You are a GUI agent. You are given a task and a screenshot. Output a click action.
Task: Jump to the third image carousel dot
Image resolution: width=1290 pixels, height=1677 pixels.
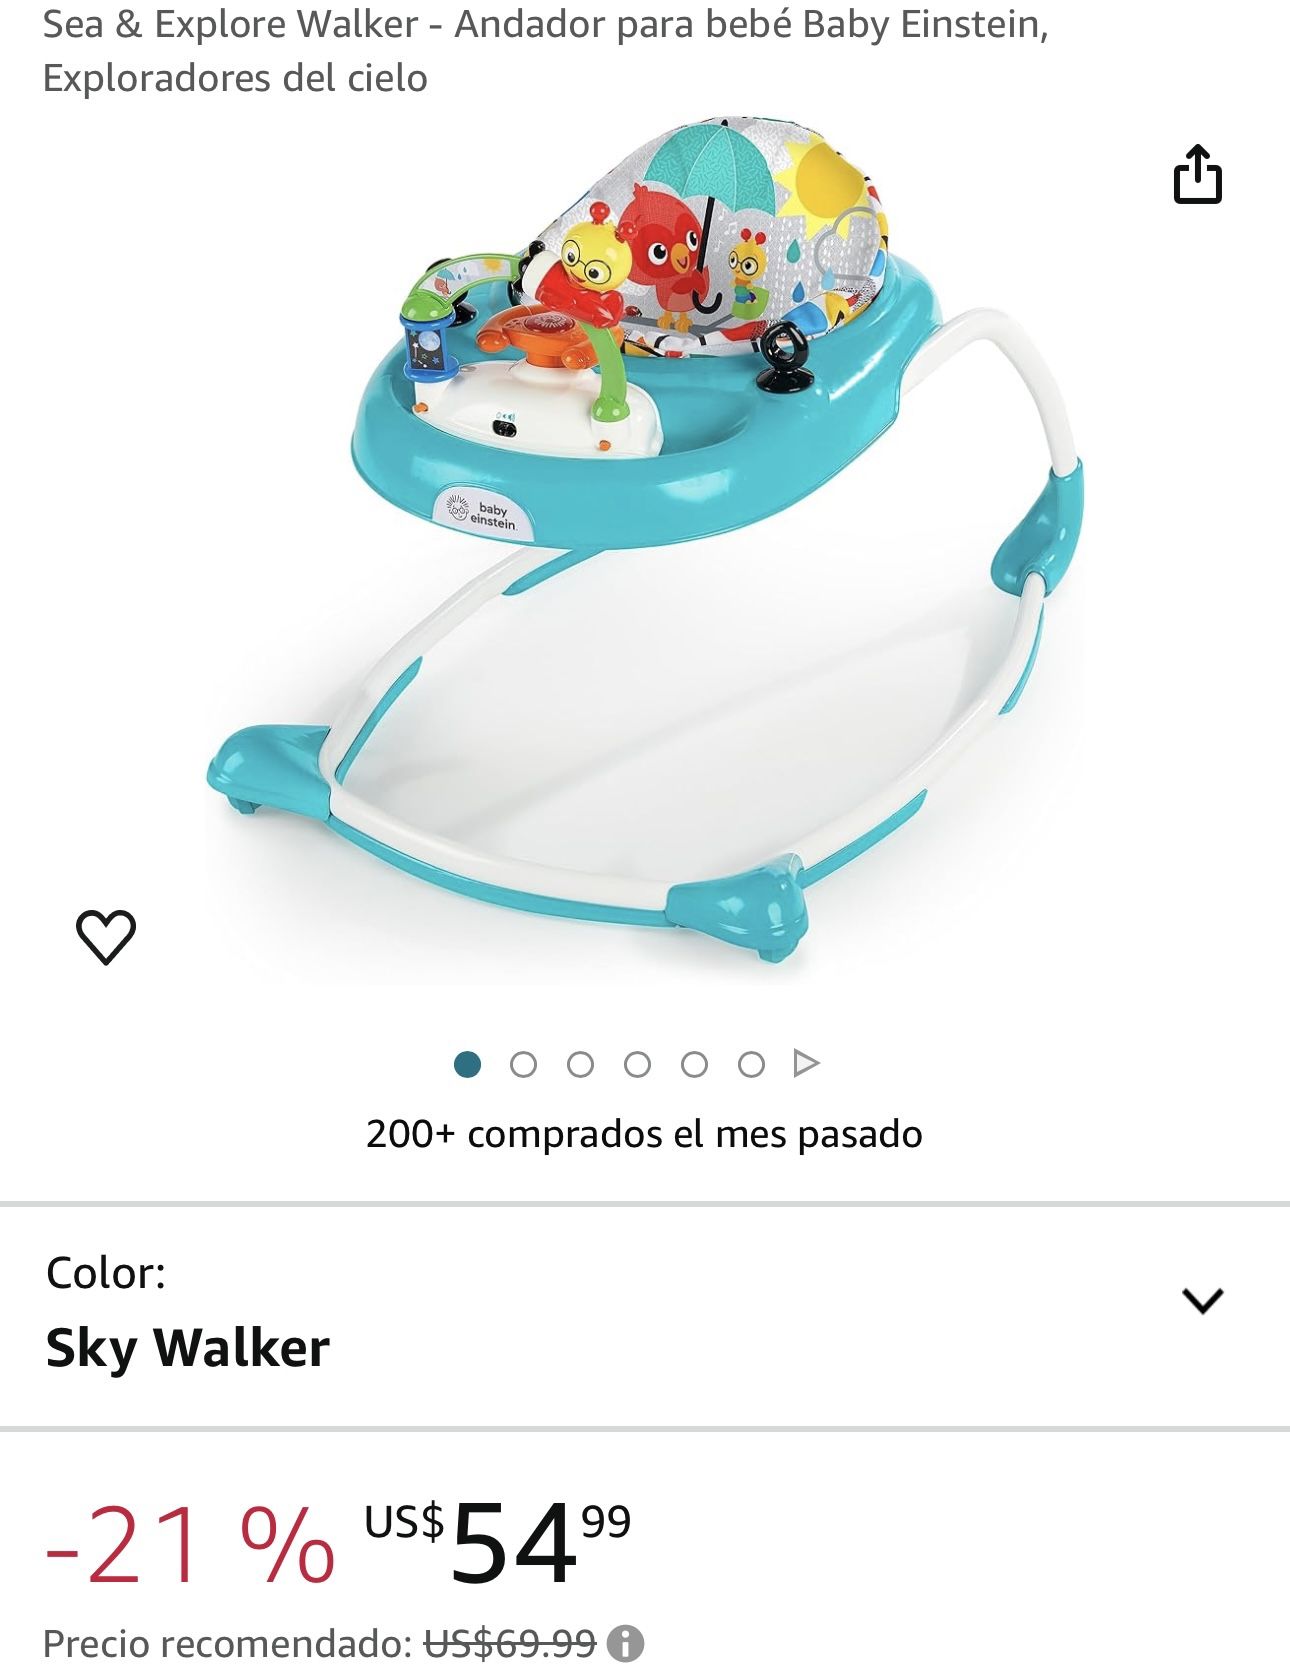click(580, 1064)
